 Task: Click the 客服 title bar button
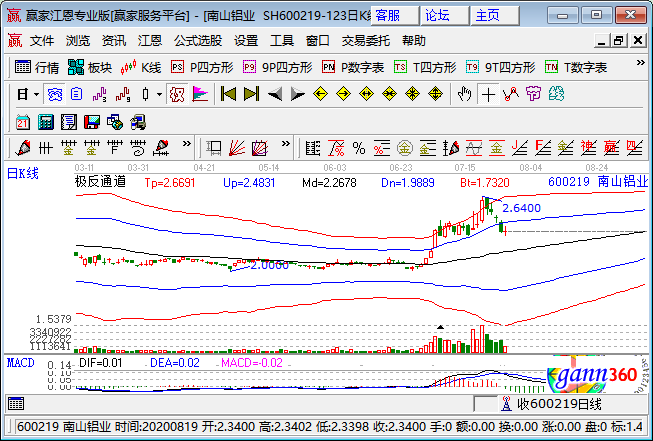[x=394, y=15]
